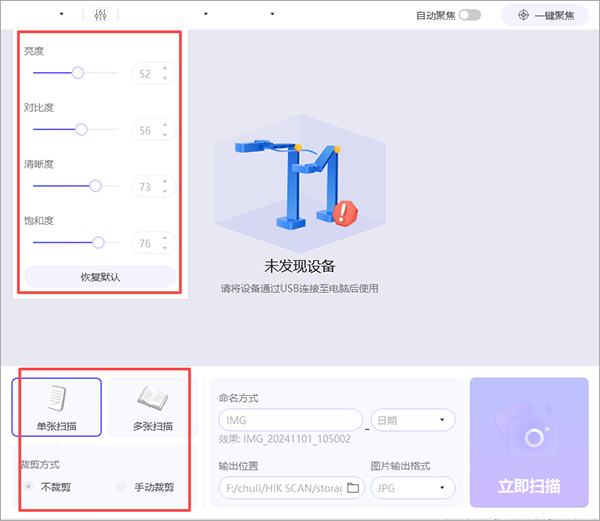Expand the top dropdown arrow nearest 自动聚焦
This screenshot has height=521, width=600.
[x=272, y=14]
